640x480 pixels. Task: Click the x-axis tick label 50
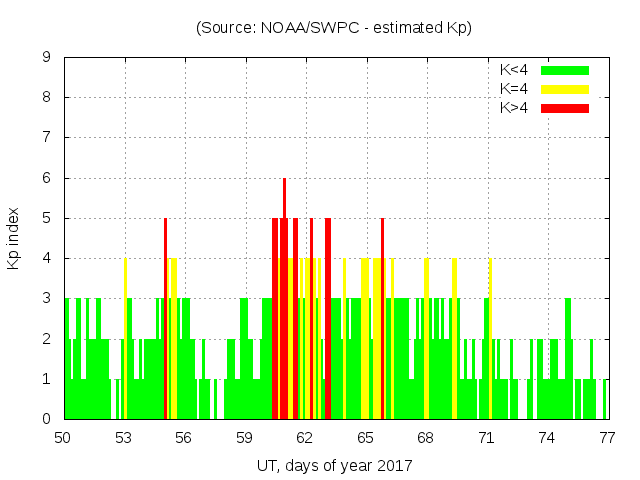click(63, 437)
